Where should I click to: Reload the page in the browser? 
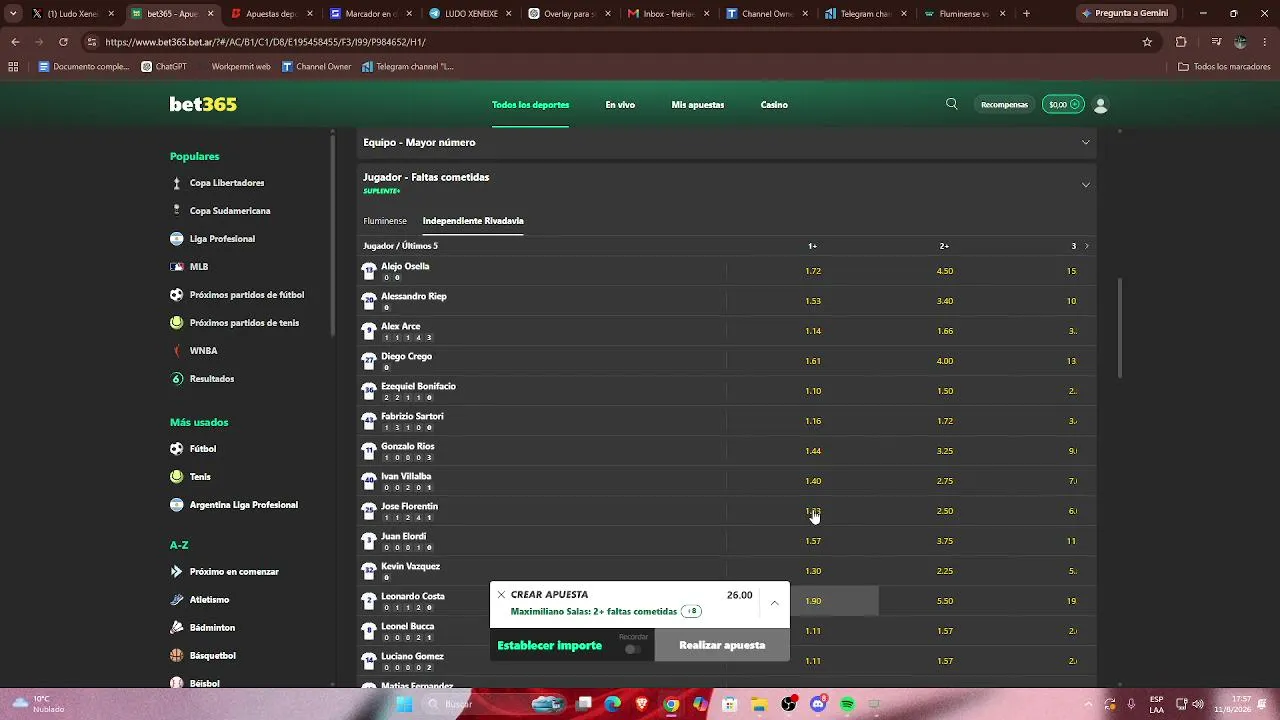pos(63,42)
